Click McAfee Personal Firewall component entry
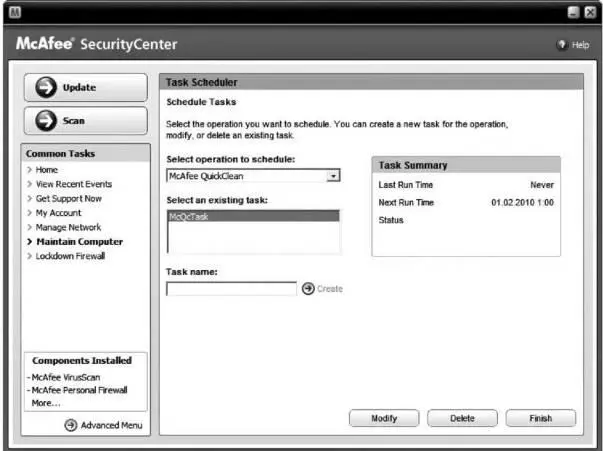The image size is (603, 451). [79, 390]
